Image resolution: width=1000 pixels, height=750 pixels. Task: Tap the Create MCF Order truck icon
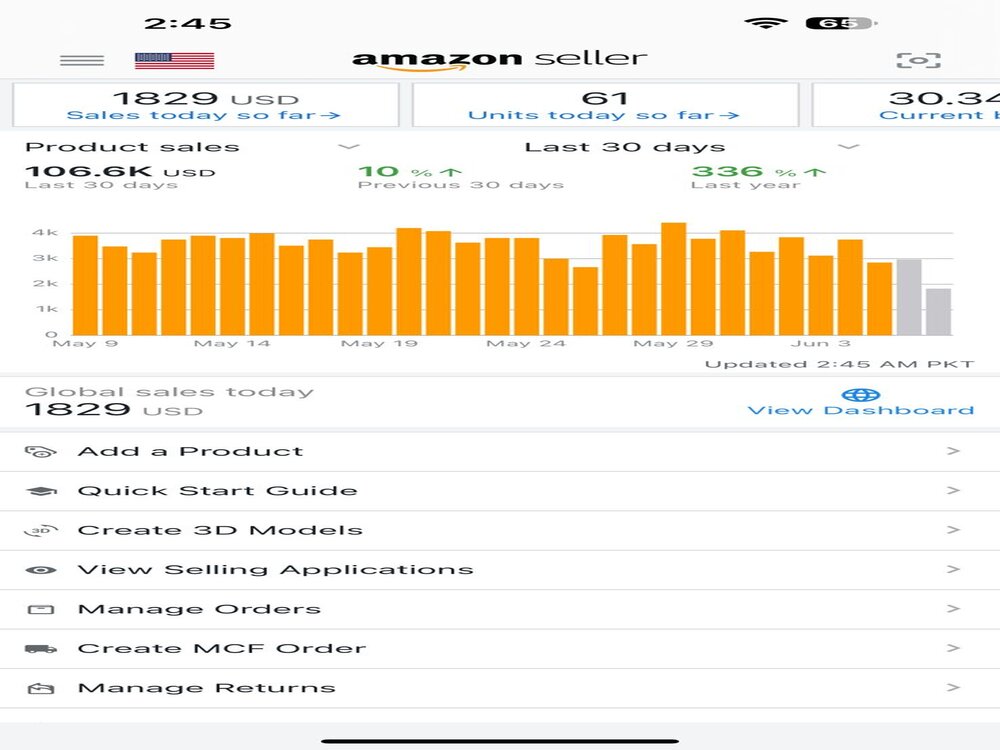coord(41,649)
